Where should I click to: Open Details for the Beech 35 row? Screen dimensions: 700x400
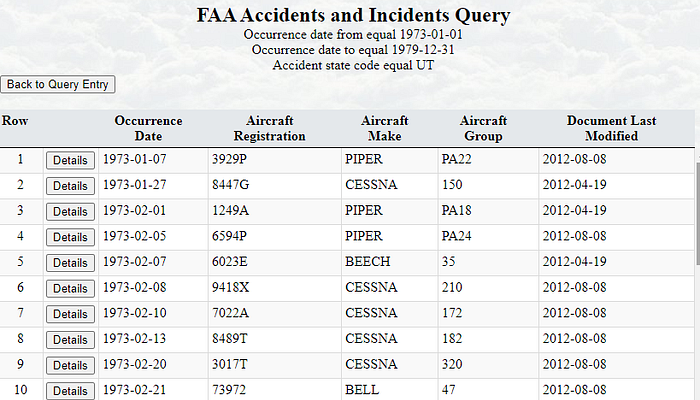(70, 263)
